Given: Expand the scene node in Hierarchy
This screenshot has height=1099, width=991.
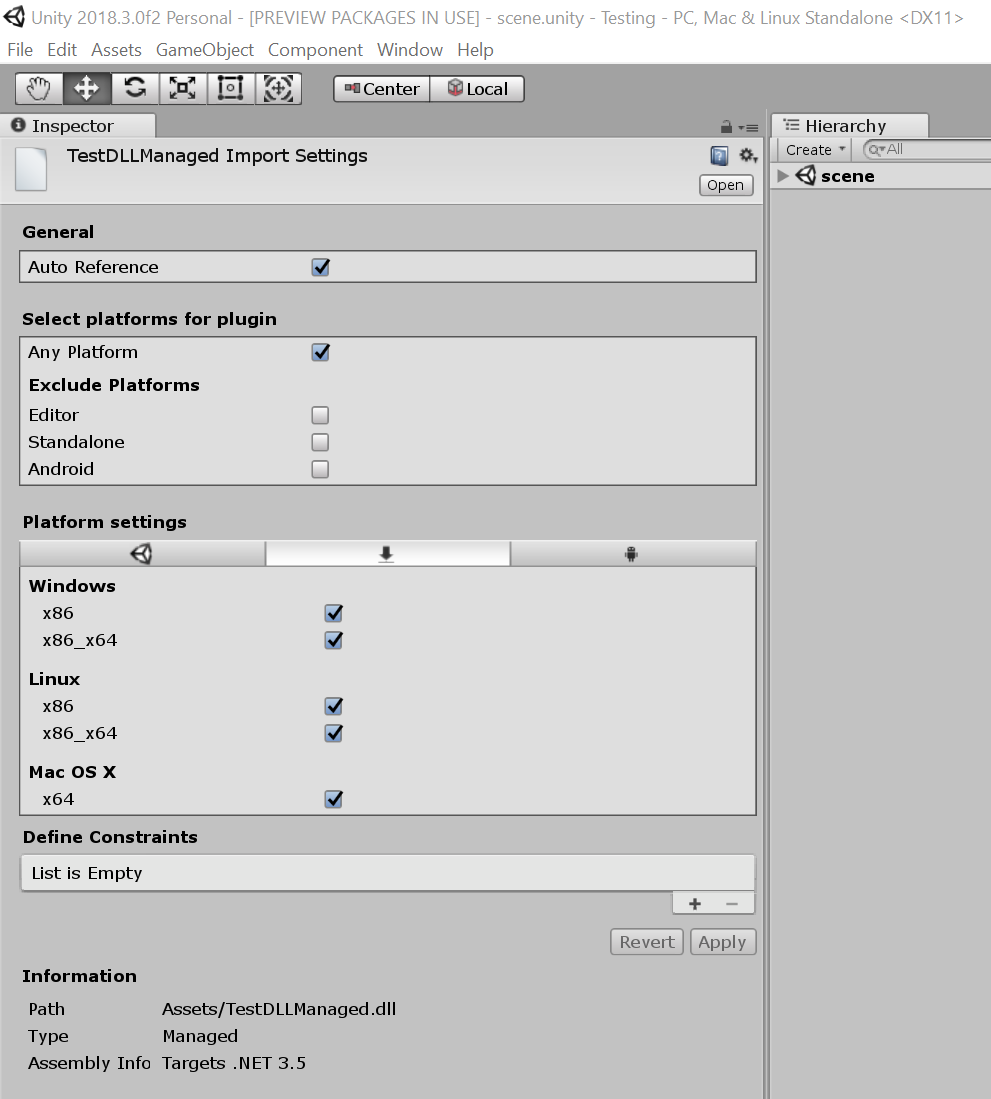Looking at the screenshot, I should click(x=783, y=176).
